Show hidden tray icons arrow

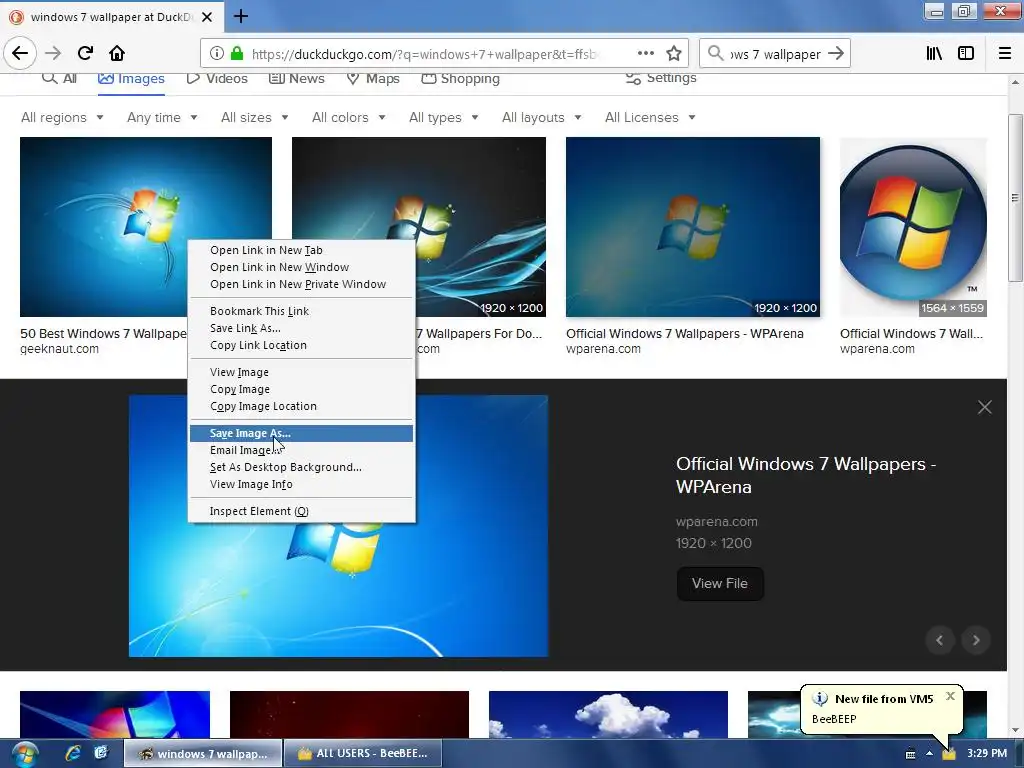929,754
